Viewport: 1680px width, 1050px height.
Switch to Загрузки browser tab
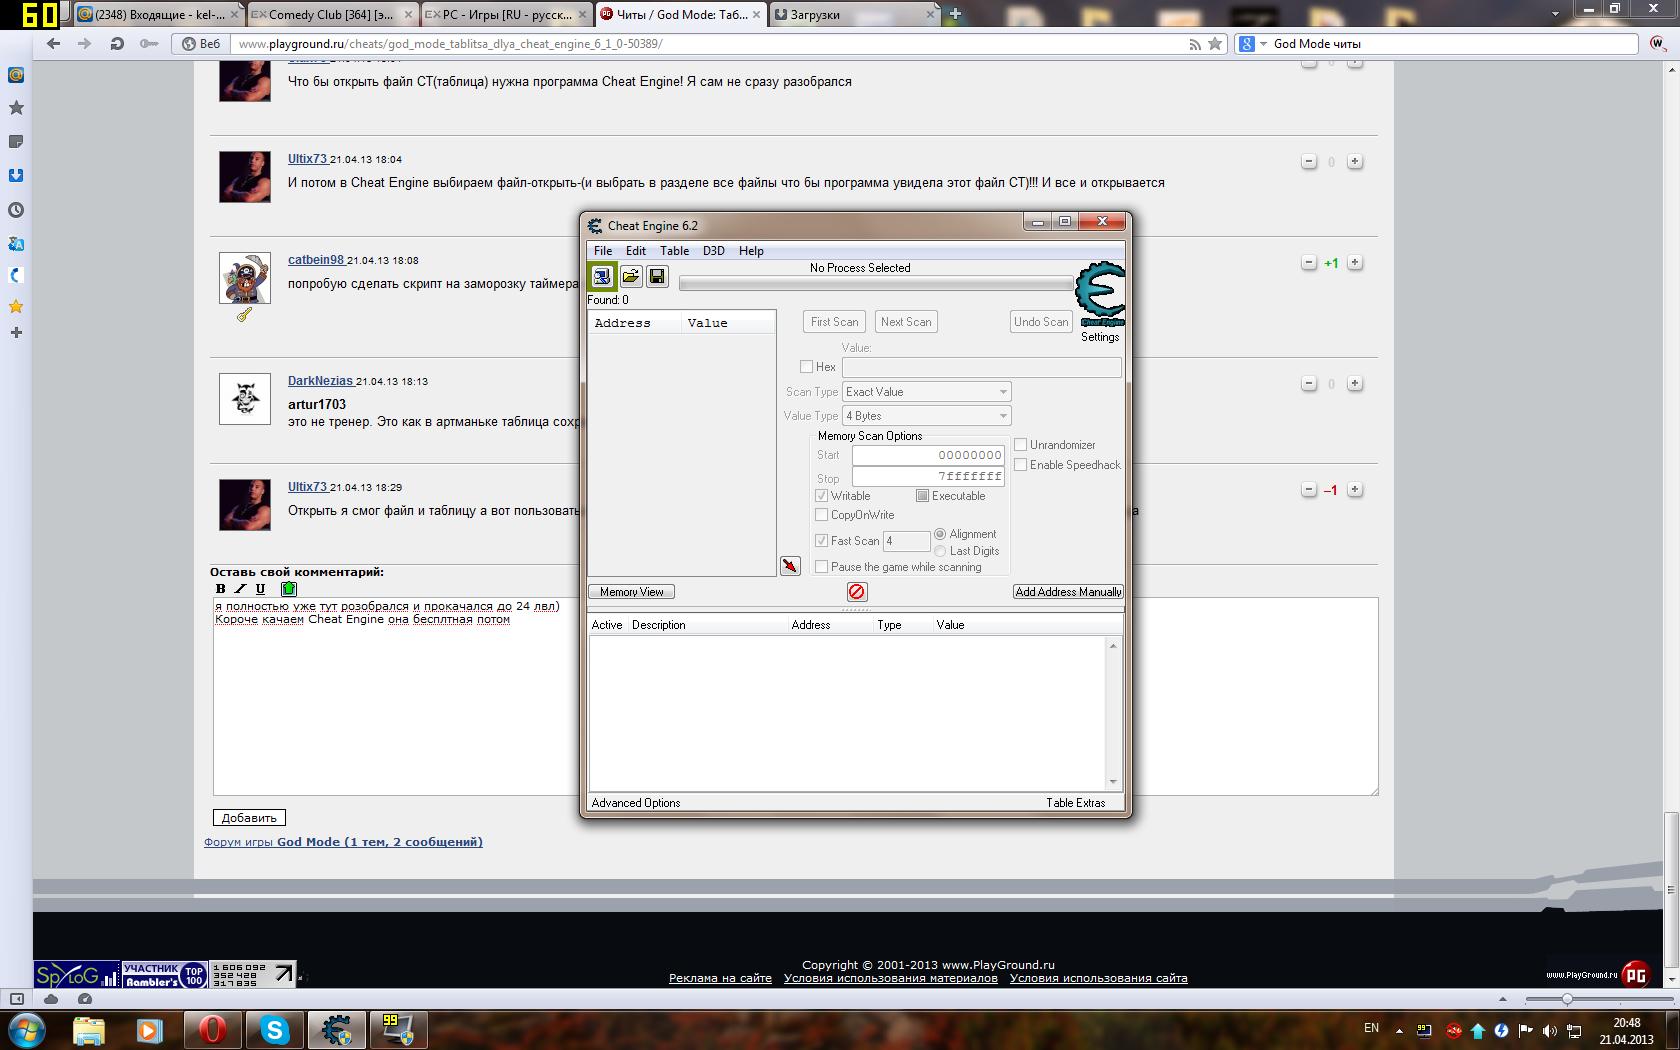point(855,14)
